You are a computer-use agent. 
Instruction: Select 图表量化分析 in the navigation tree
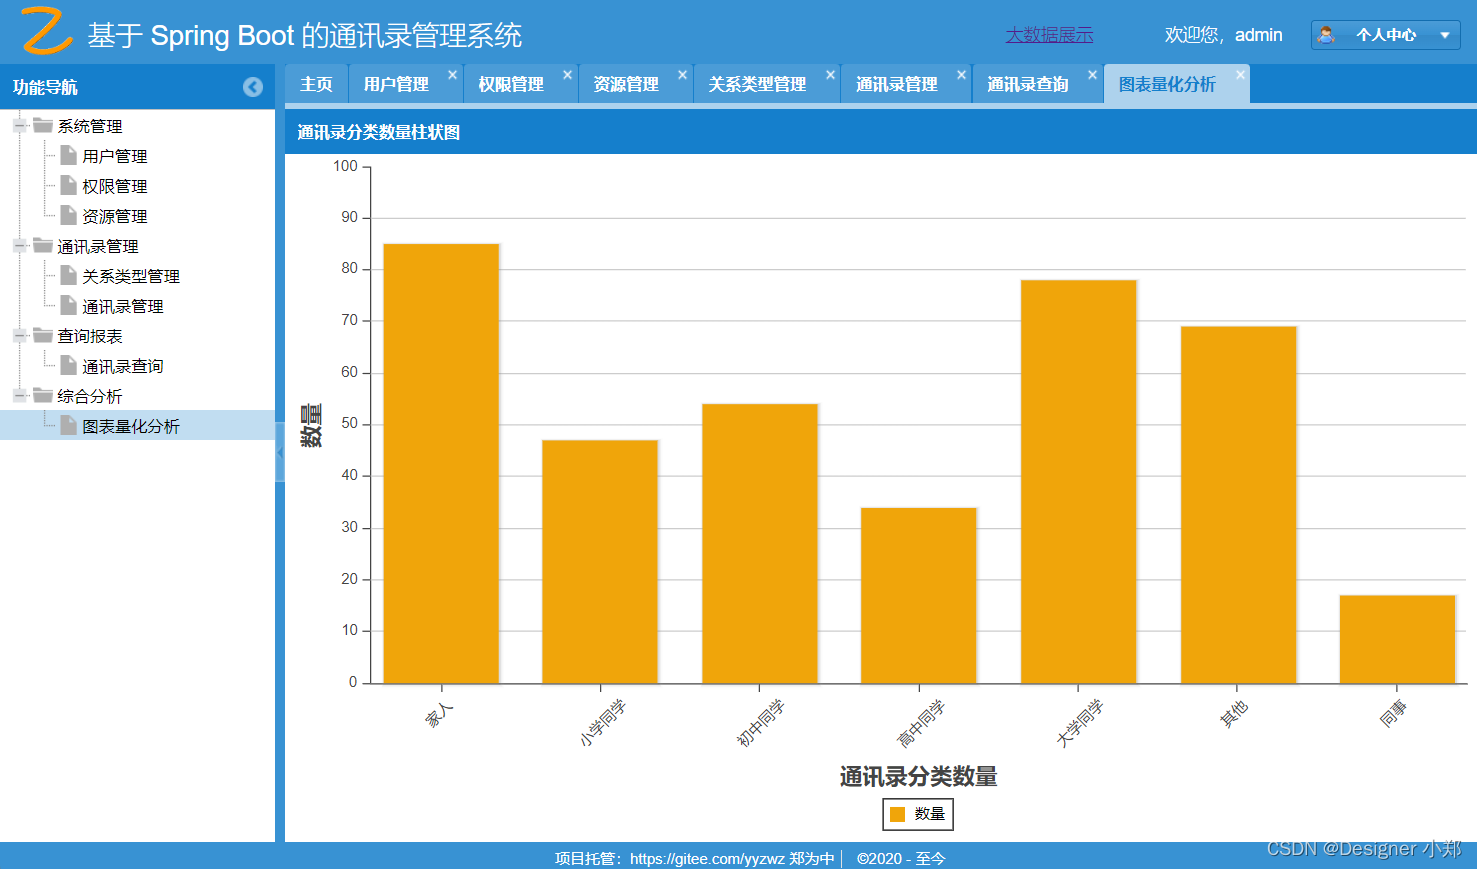(x=131, y=426)
